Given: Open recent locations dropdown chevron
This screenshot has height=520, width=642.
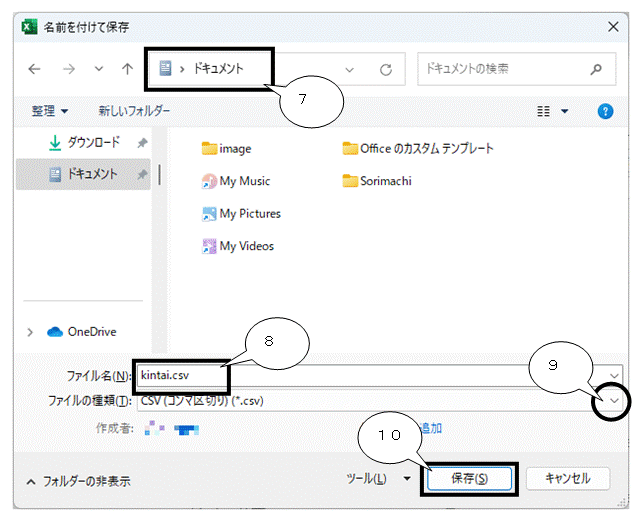Looking at the screenshot, I should [x=349, y=70].
